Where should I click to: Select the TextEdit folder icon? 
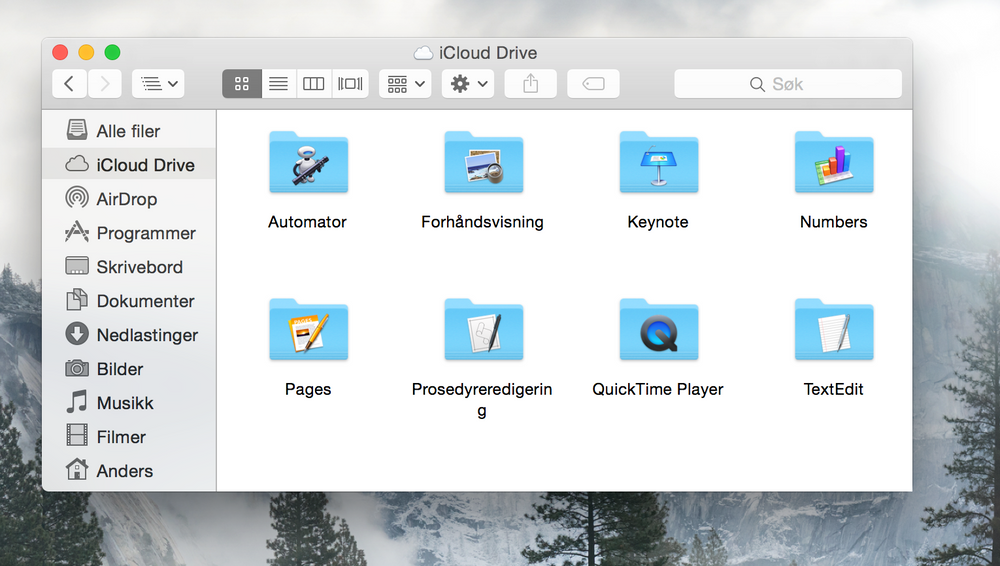[x=834, y=329]
